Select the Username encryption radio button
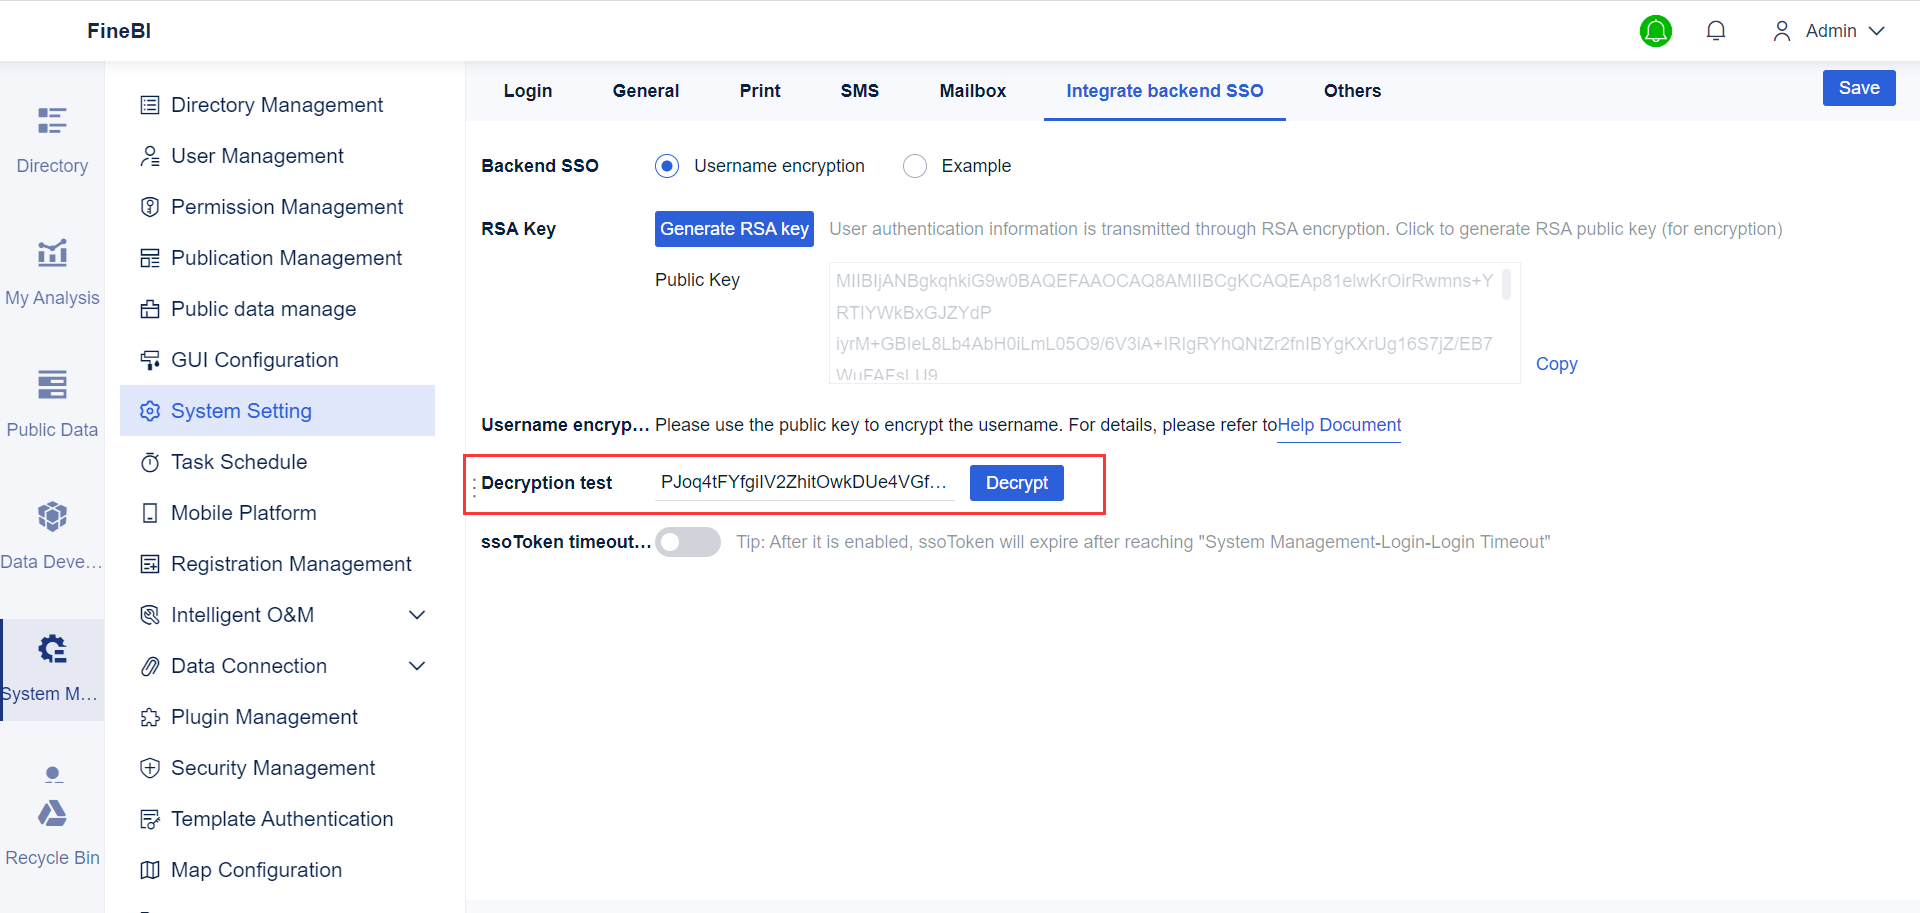 click(666, 165)
